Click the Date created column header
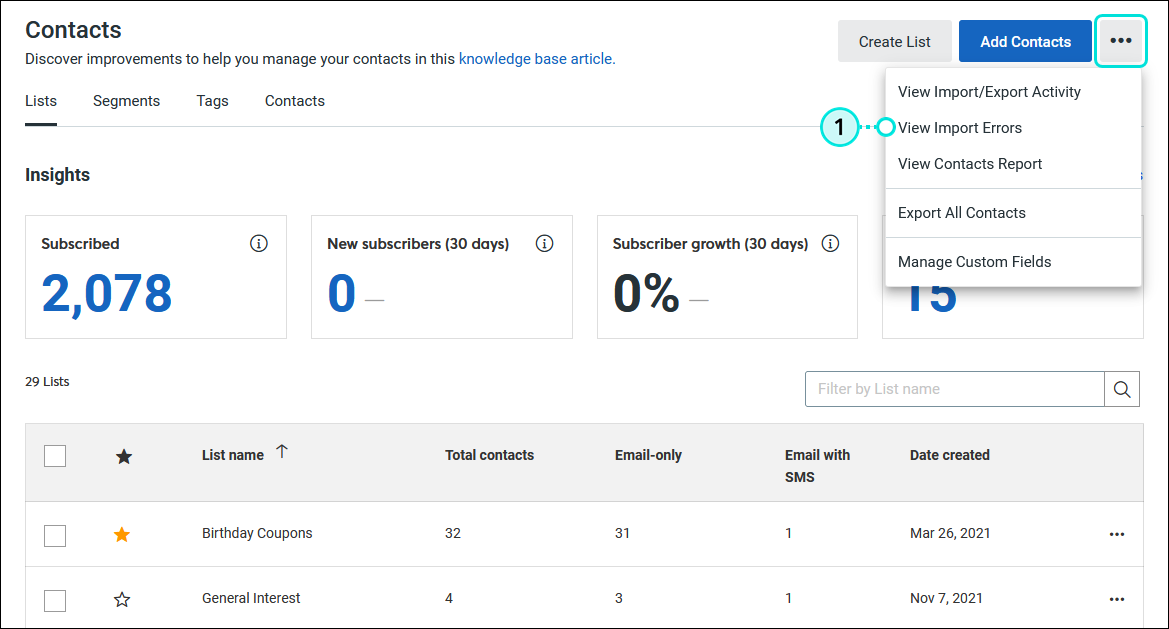Viewport: 1169px width, 629px height. [x=950, y=455]
